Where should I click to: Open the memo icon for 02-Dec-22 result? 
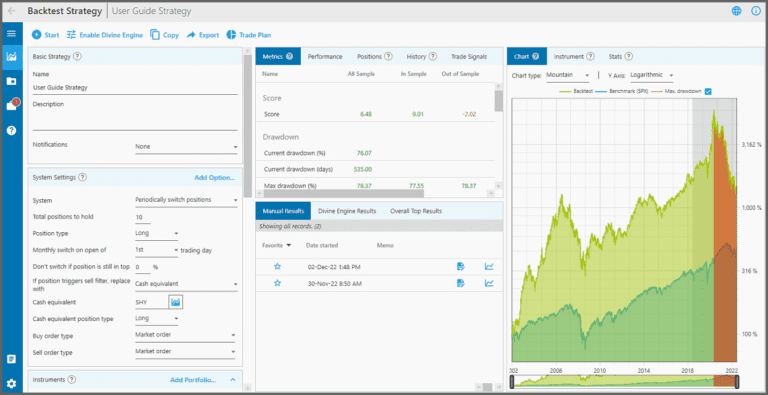[x=460, y=267]
